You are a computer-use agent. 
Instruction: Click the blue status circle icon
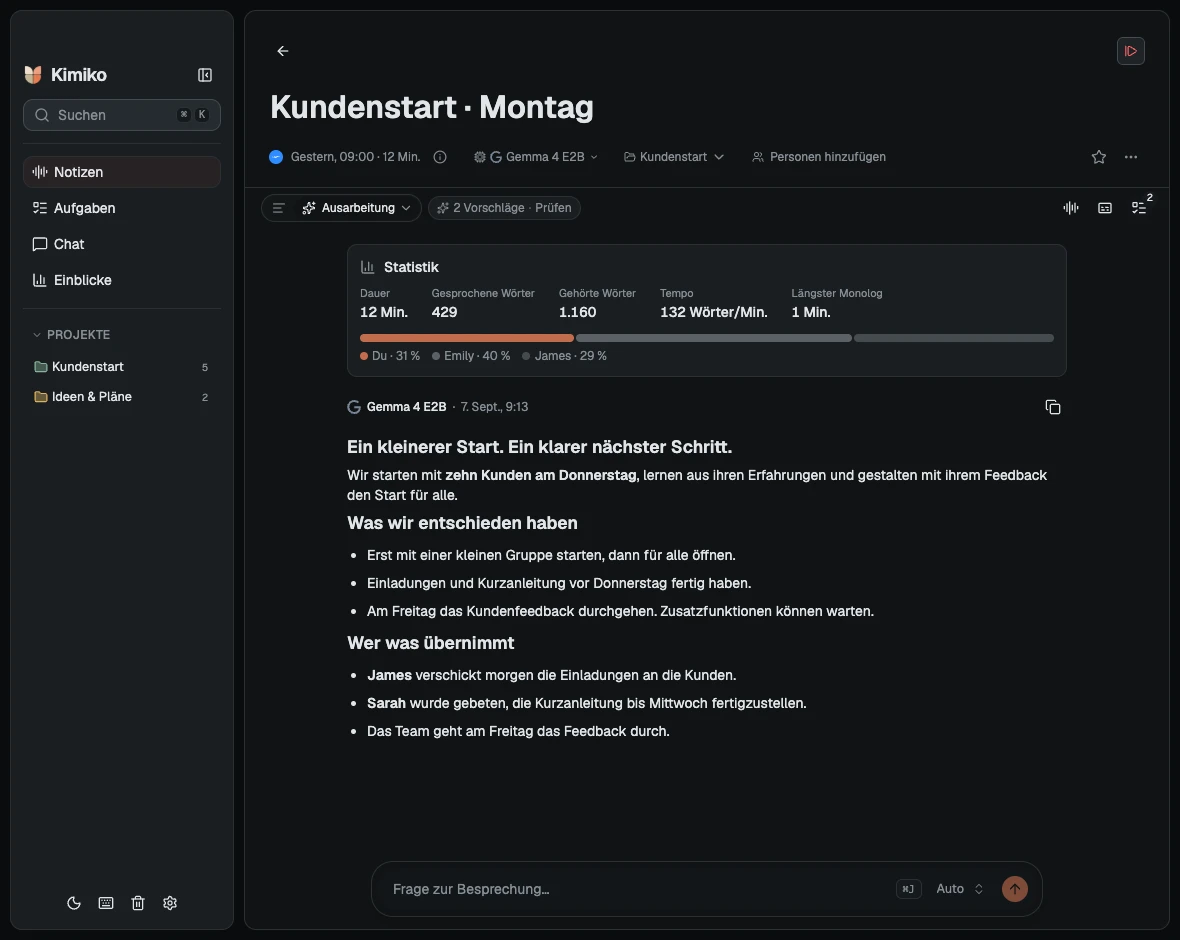coord(276,157)
